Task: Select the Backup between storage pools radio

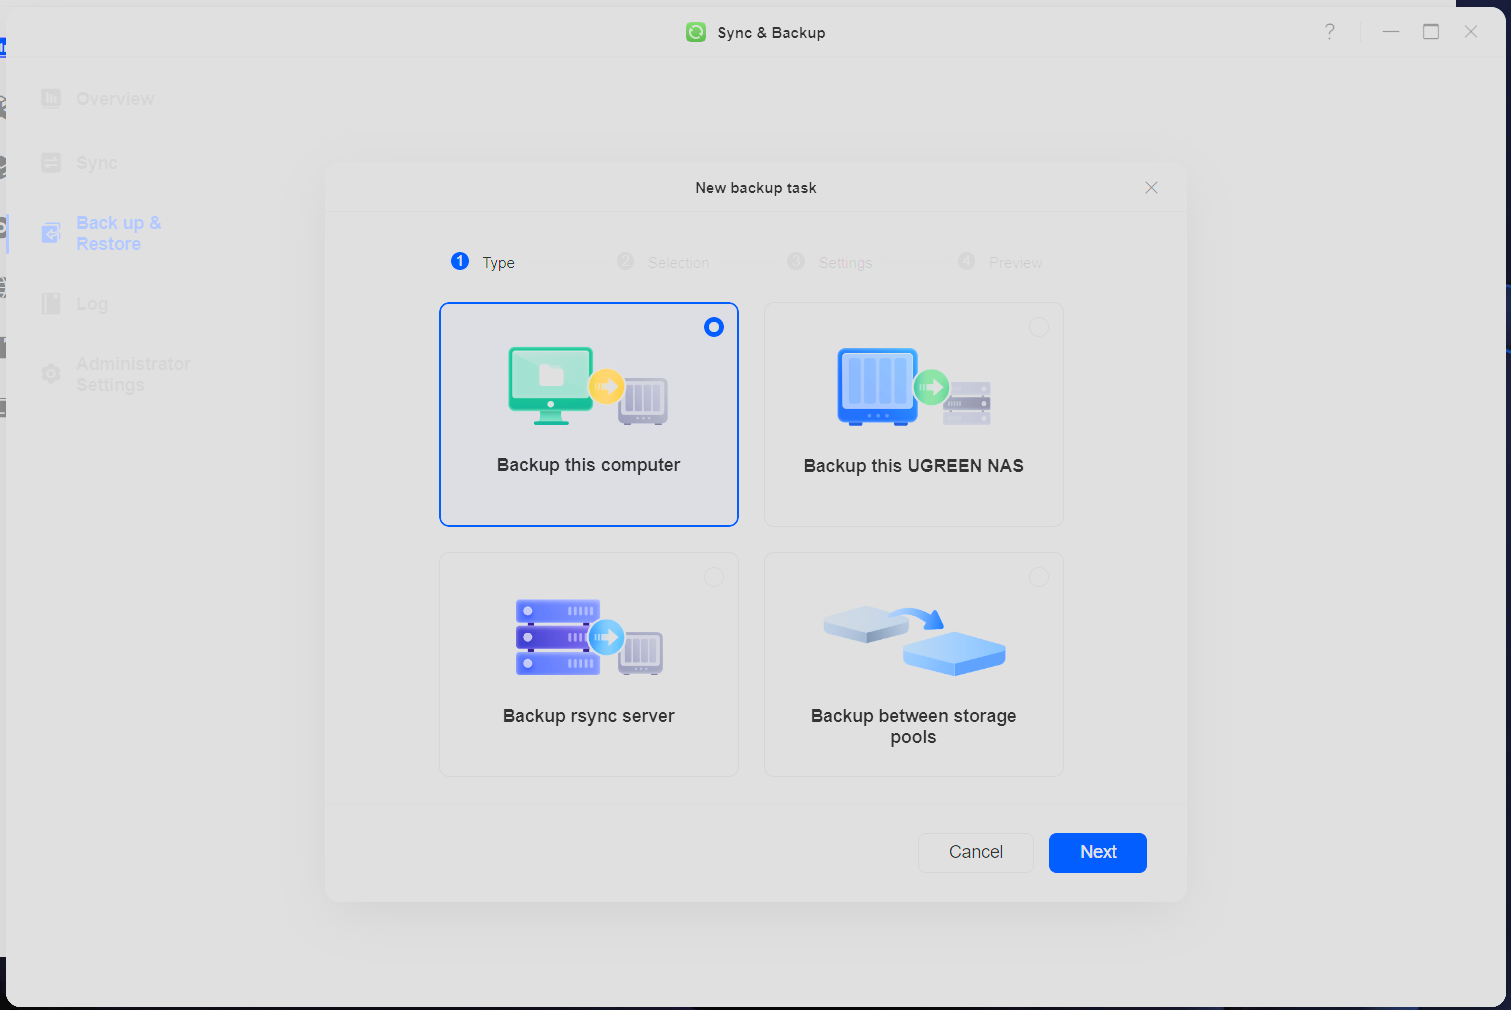Action: pos(1039,577)
